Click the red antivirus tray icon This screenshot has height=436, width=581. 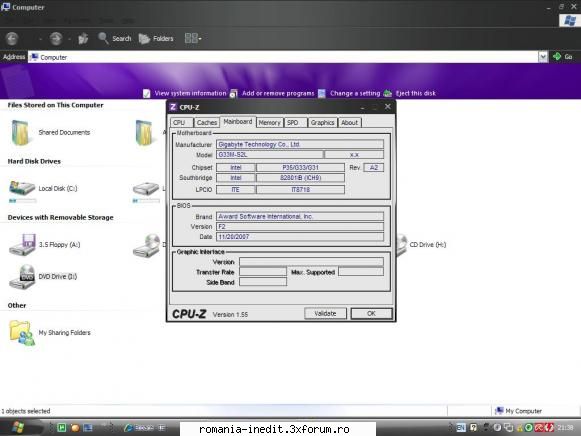coord(539,427)
